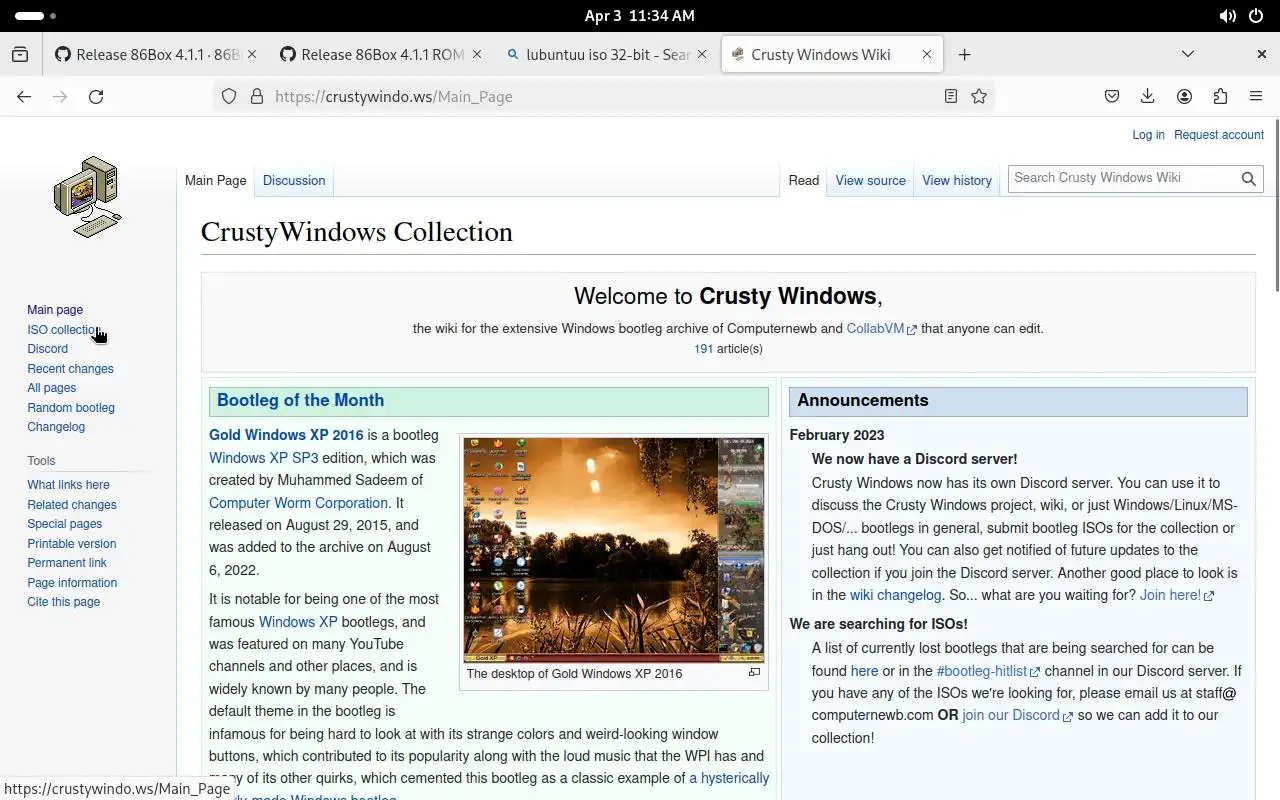Open Random bootleg in the sidebar
The width and height of the screenshot is (1280, 800).
(x=71, y=408)
